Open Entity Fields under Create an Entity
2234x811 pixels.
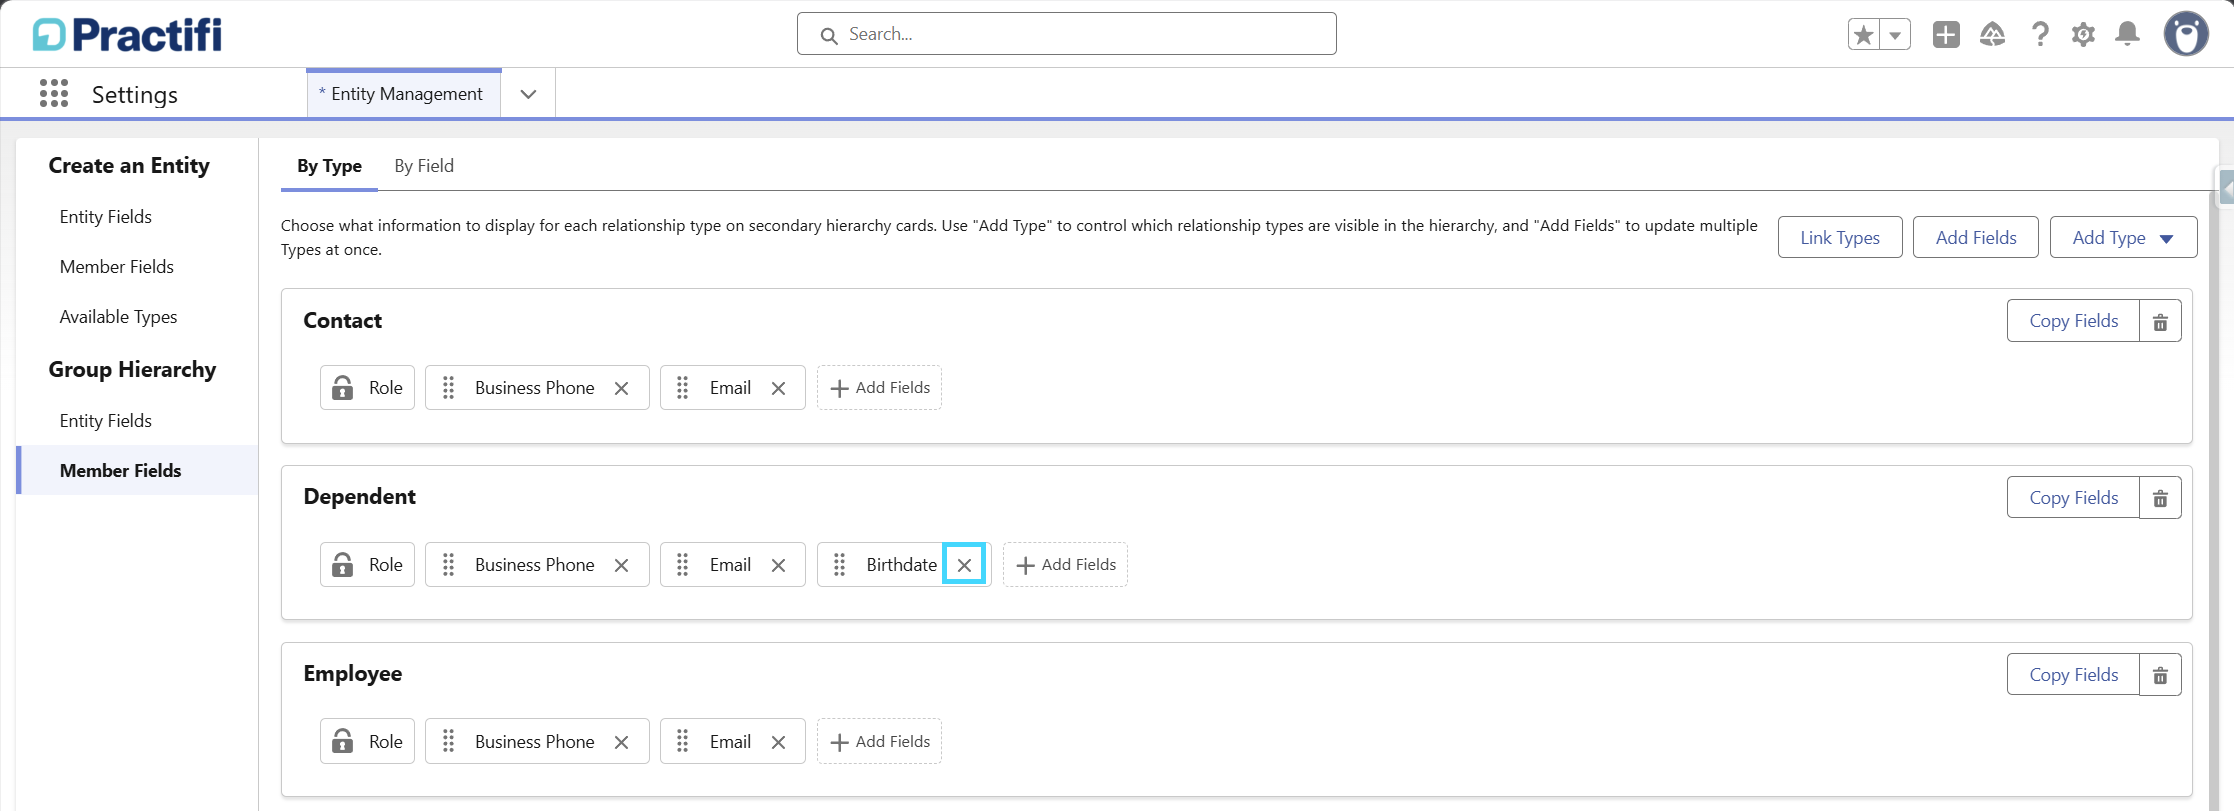click(106, 217)
